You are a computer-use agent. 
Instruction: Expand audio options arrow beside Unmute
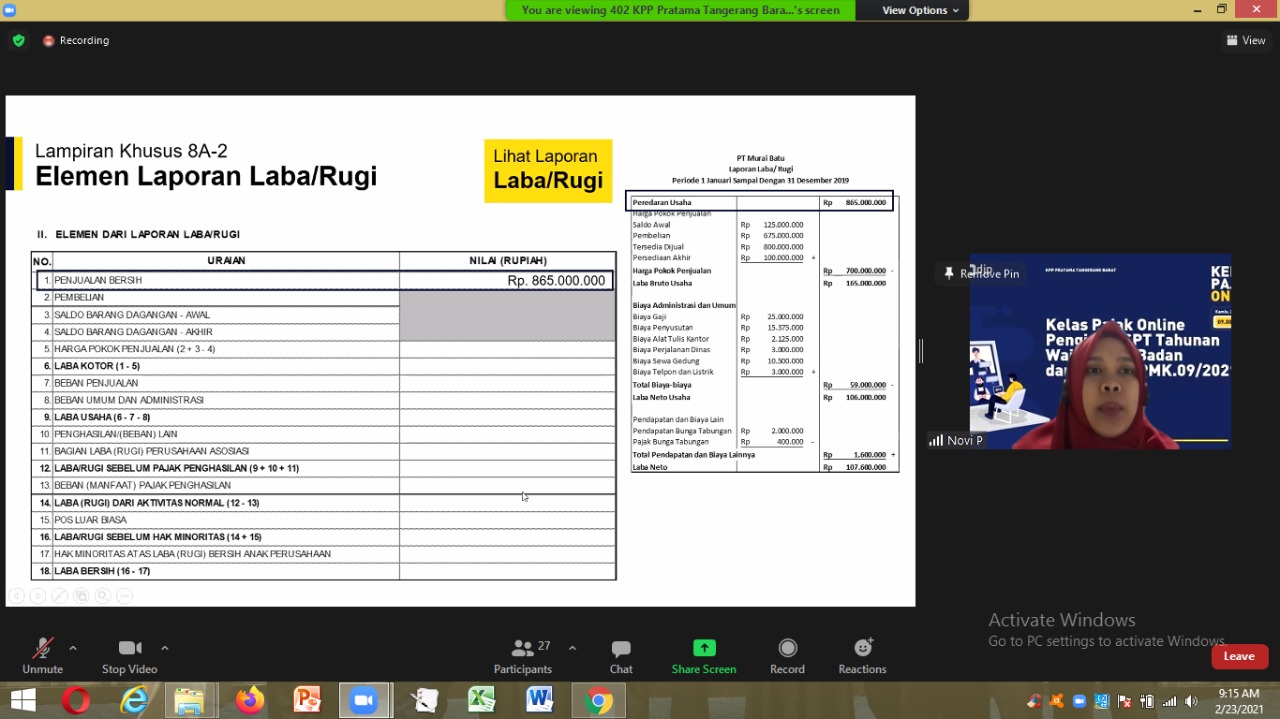73,648
